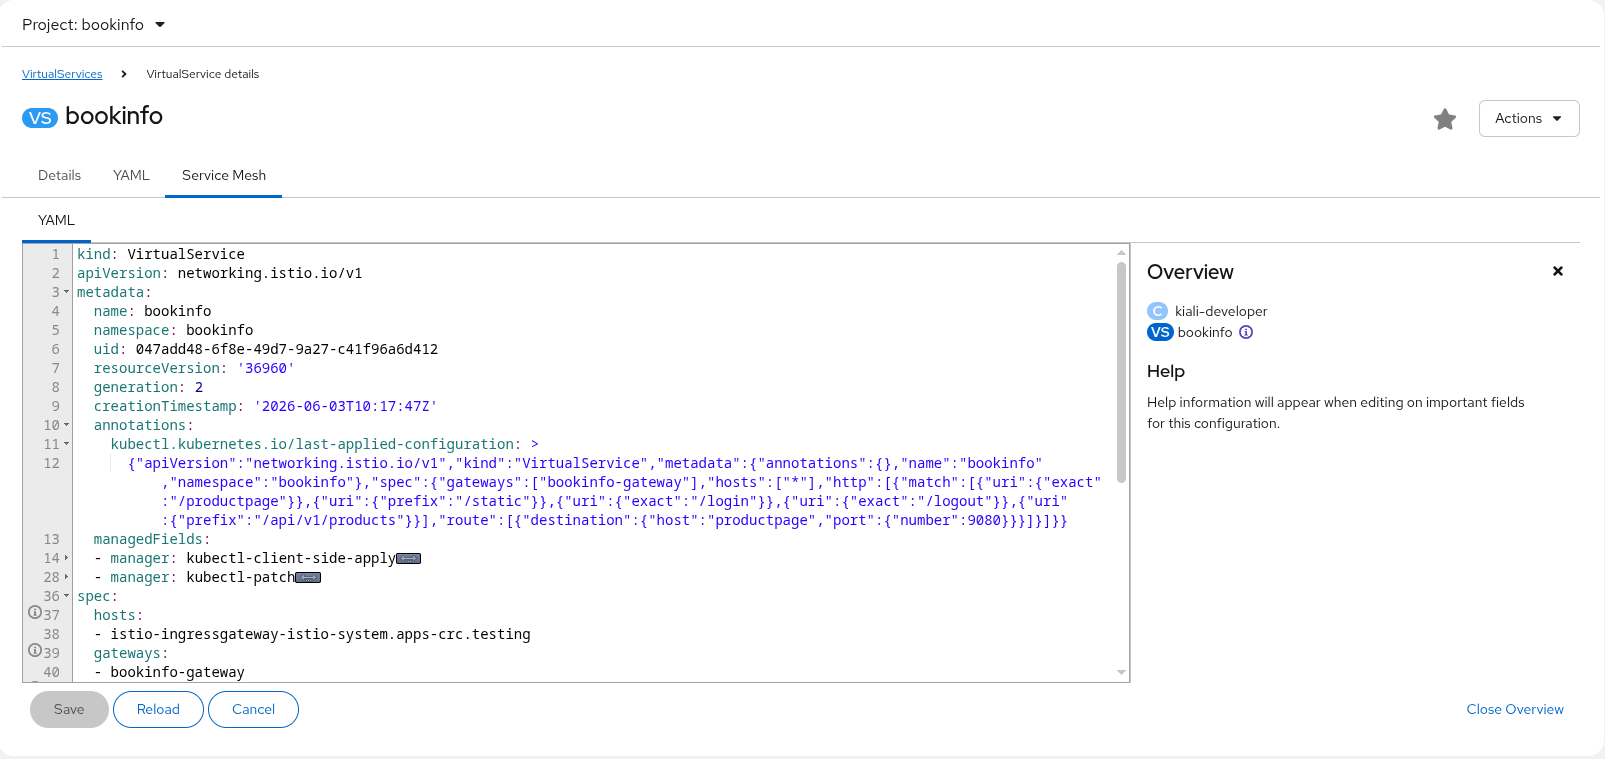Unfold collapsed kubectl-client-side-apply block marker
The image size is (1605, 759).
click(408, 559)
